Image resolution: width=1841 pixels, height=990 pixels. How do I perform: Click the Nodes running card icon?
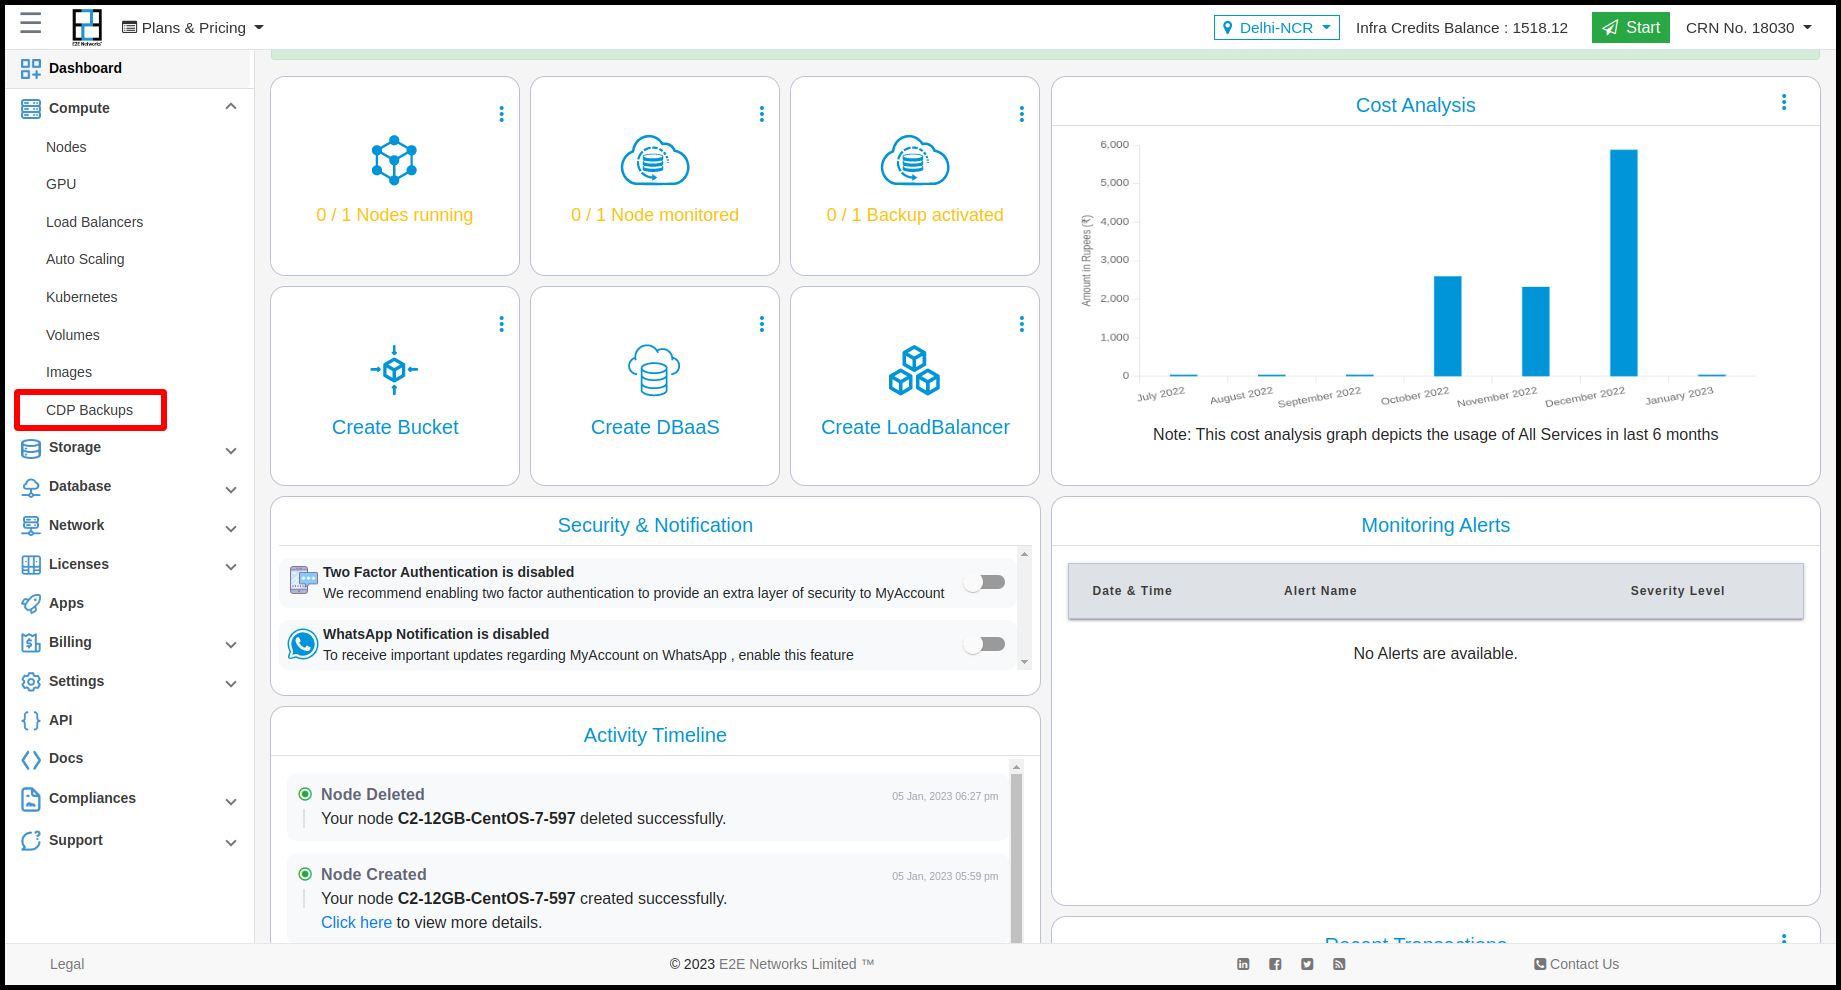395,160
